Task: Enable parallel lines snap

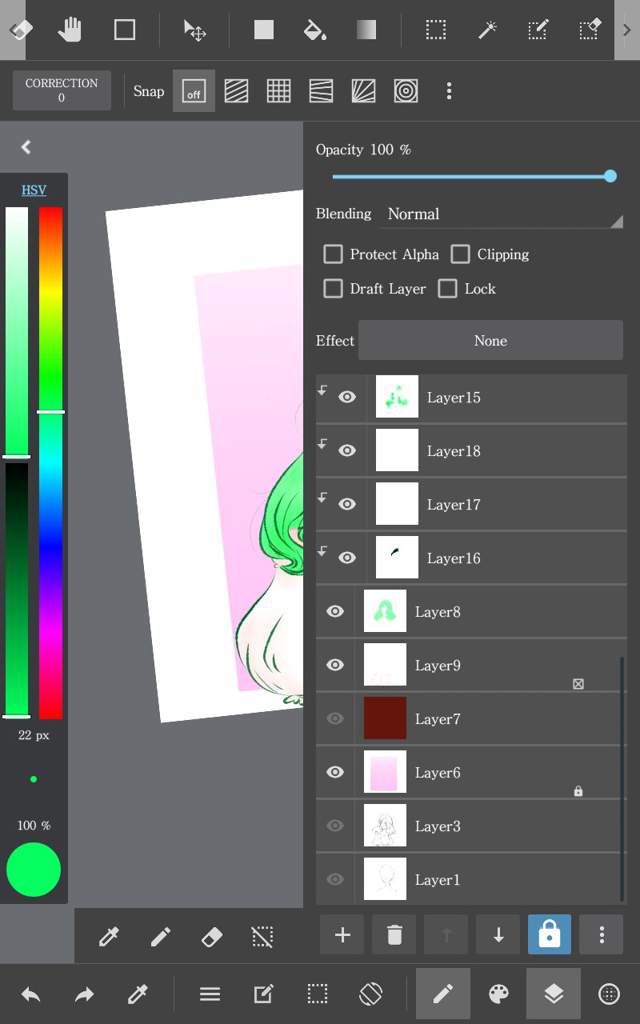Action: tap(236, 91)
